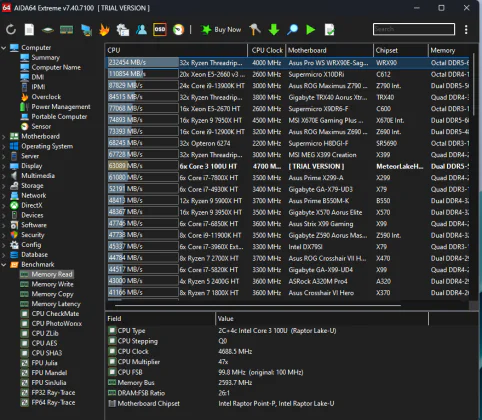Open the CPU AES benchmark
This screenshot has height=420, width=482.
click(x=44, y=343)
